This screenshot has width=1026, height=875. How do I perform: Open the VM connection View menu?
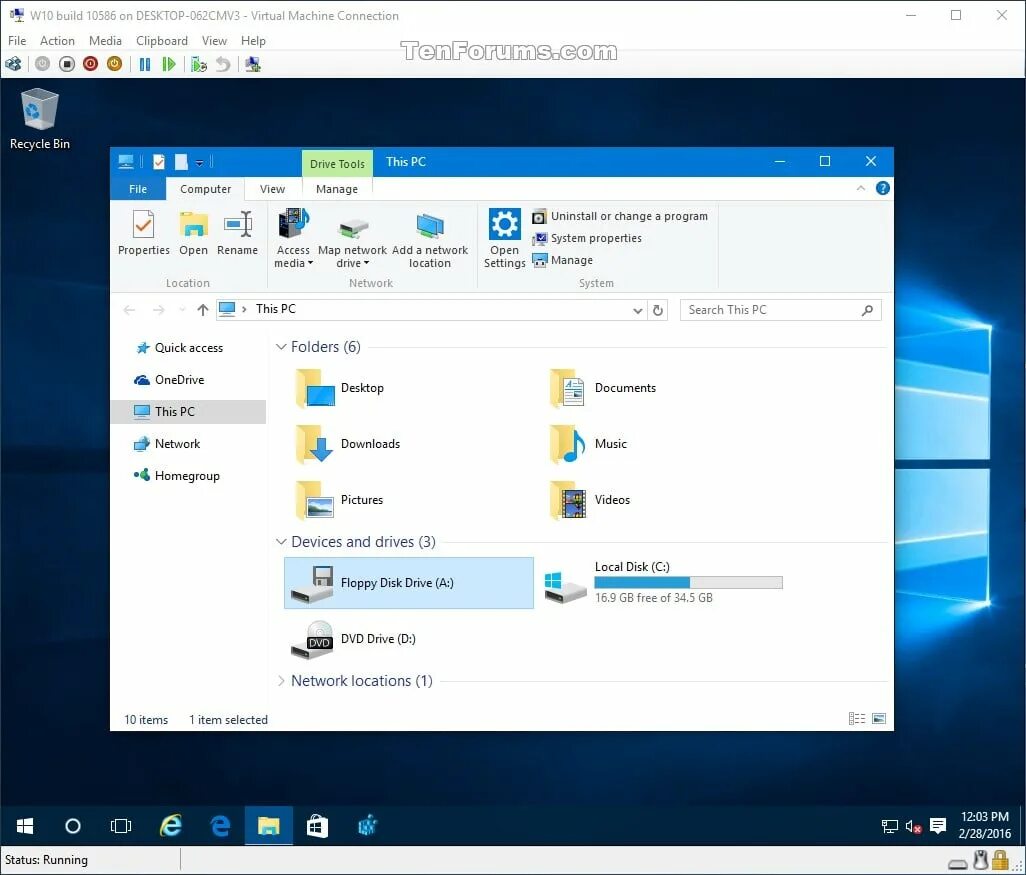[214, 41]
